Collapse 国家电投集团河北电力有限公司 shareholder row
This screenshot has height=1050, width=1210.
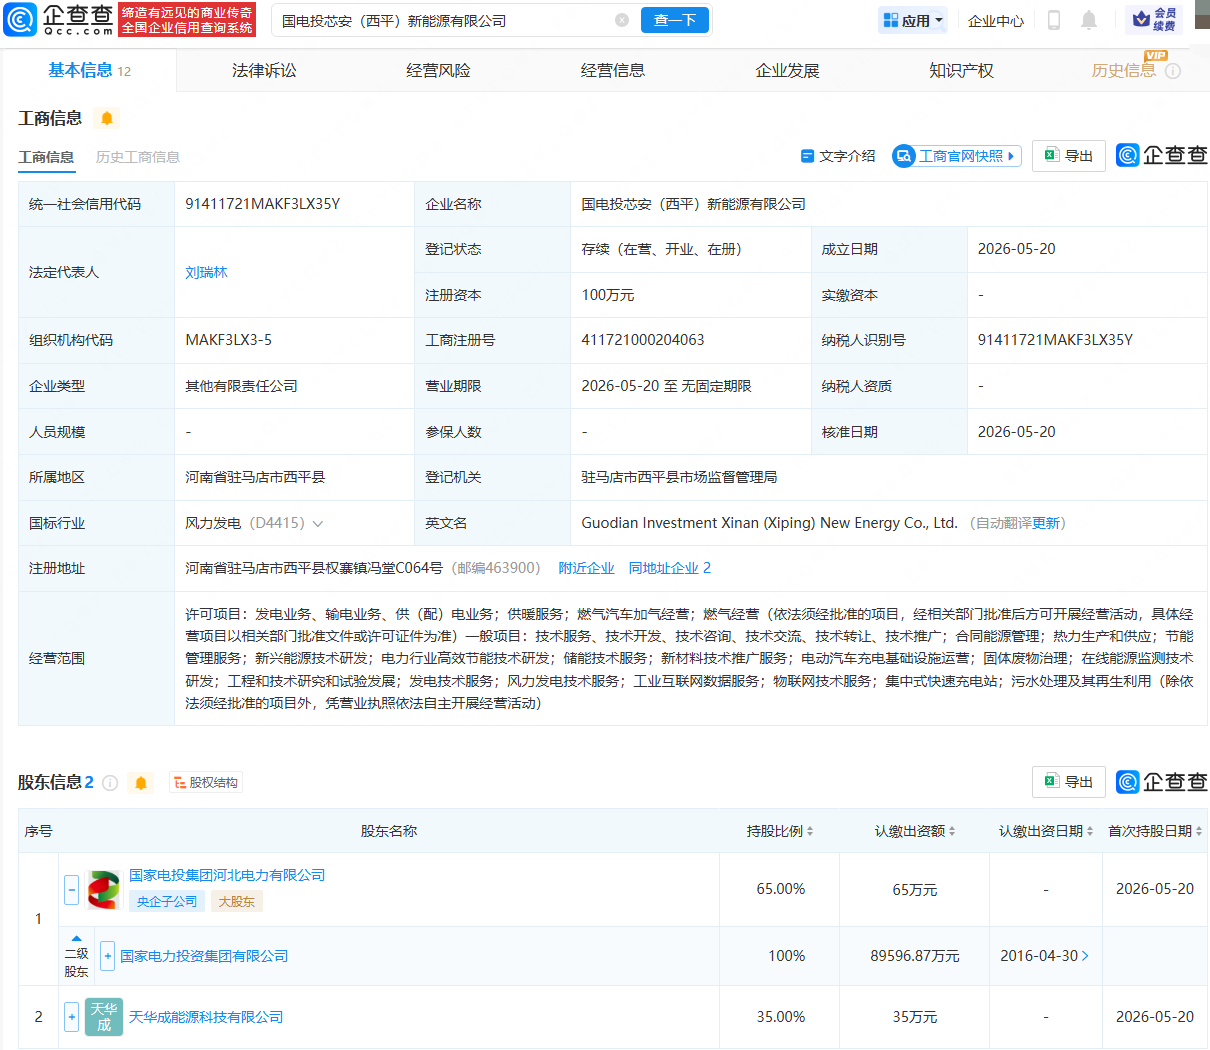pyautogui.click(x=72, y=889)
